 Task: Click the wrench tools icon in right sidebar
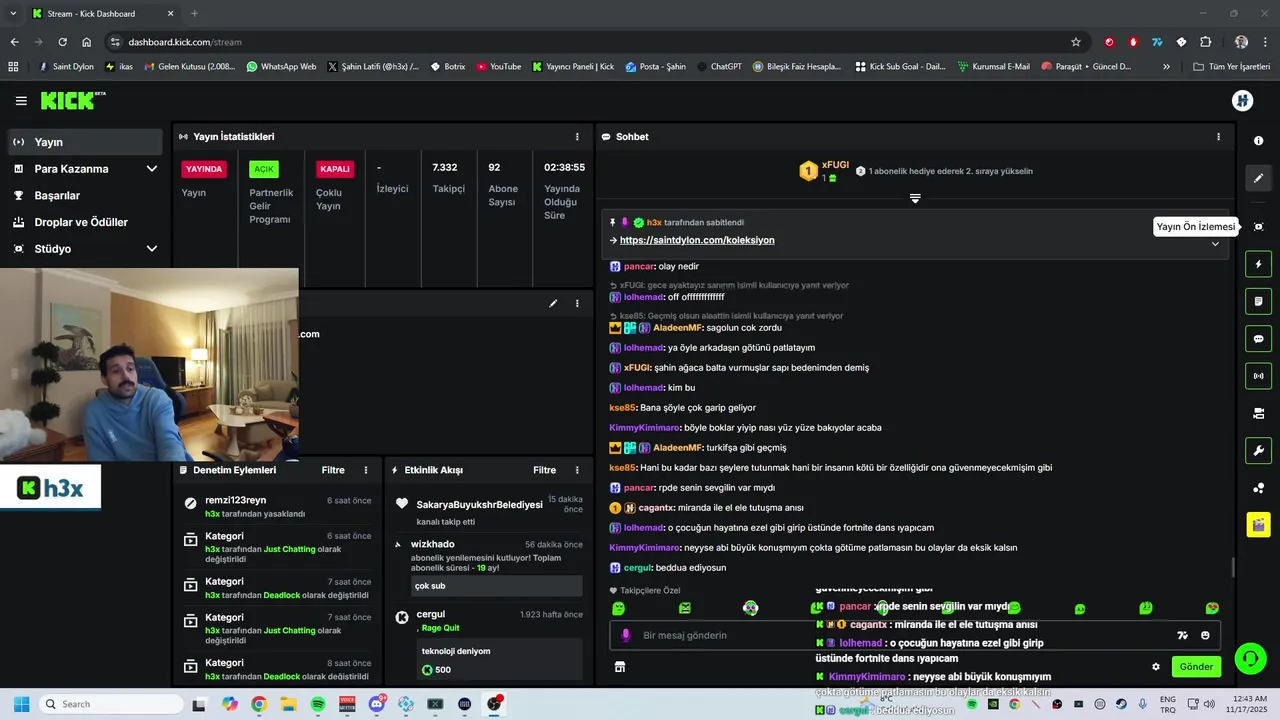[x=1259, y=451]
